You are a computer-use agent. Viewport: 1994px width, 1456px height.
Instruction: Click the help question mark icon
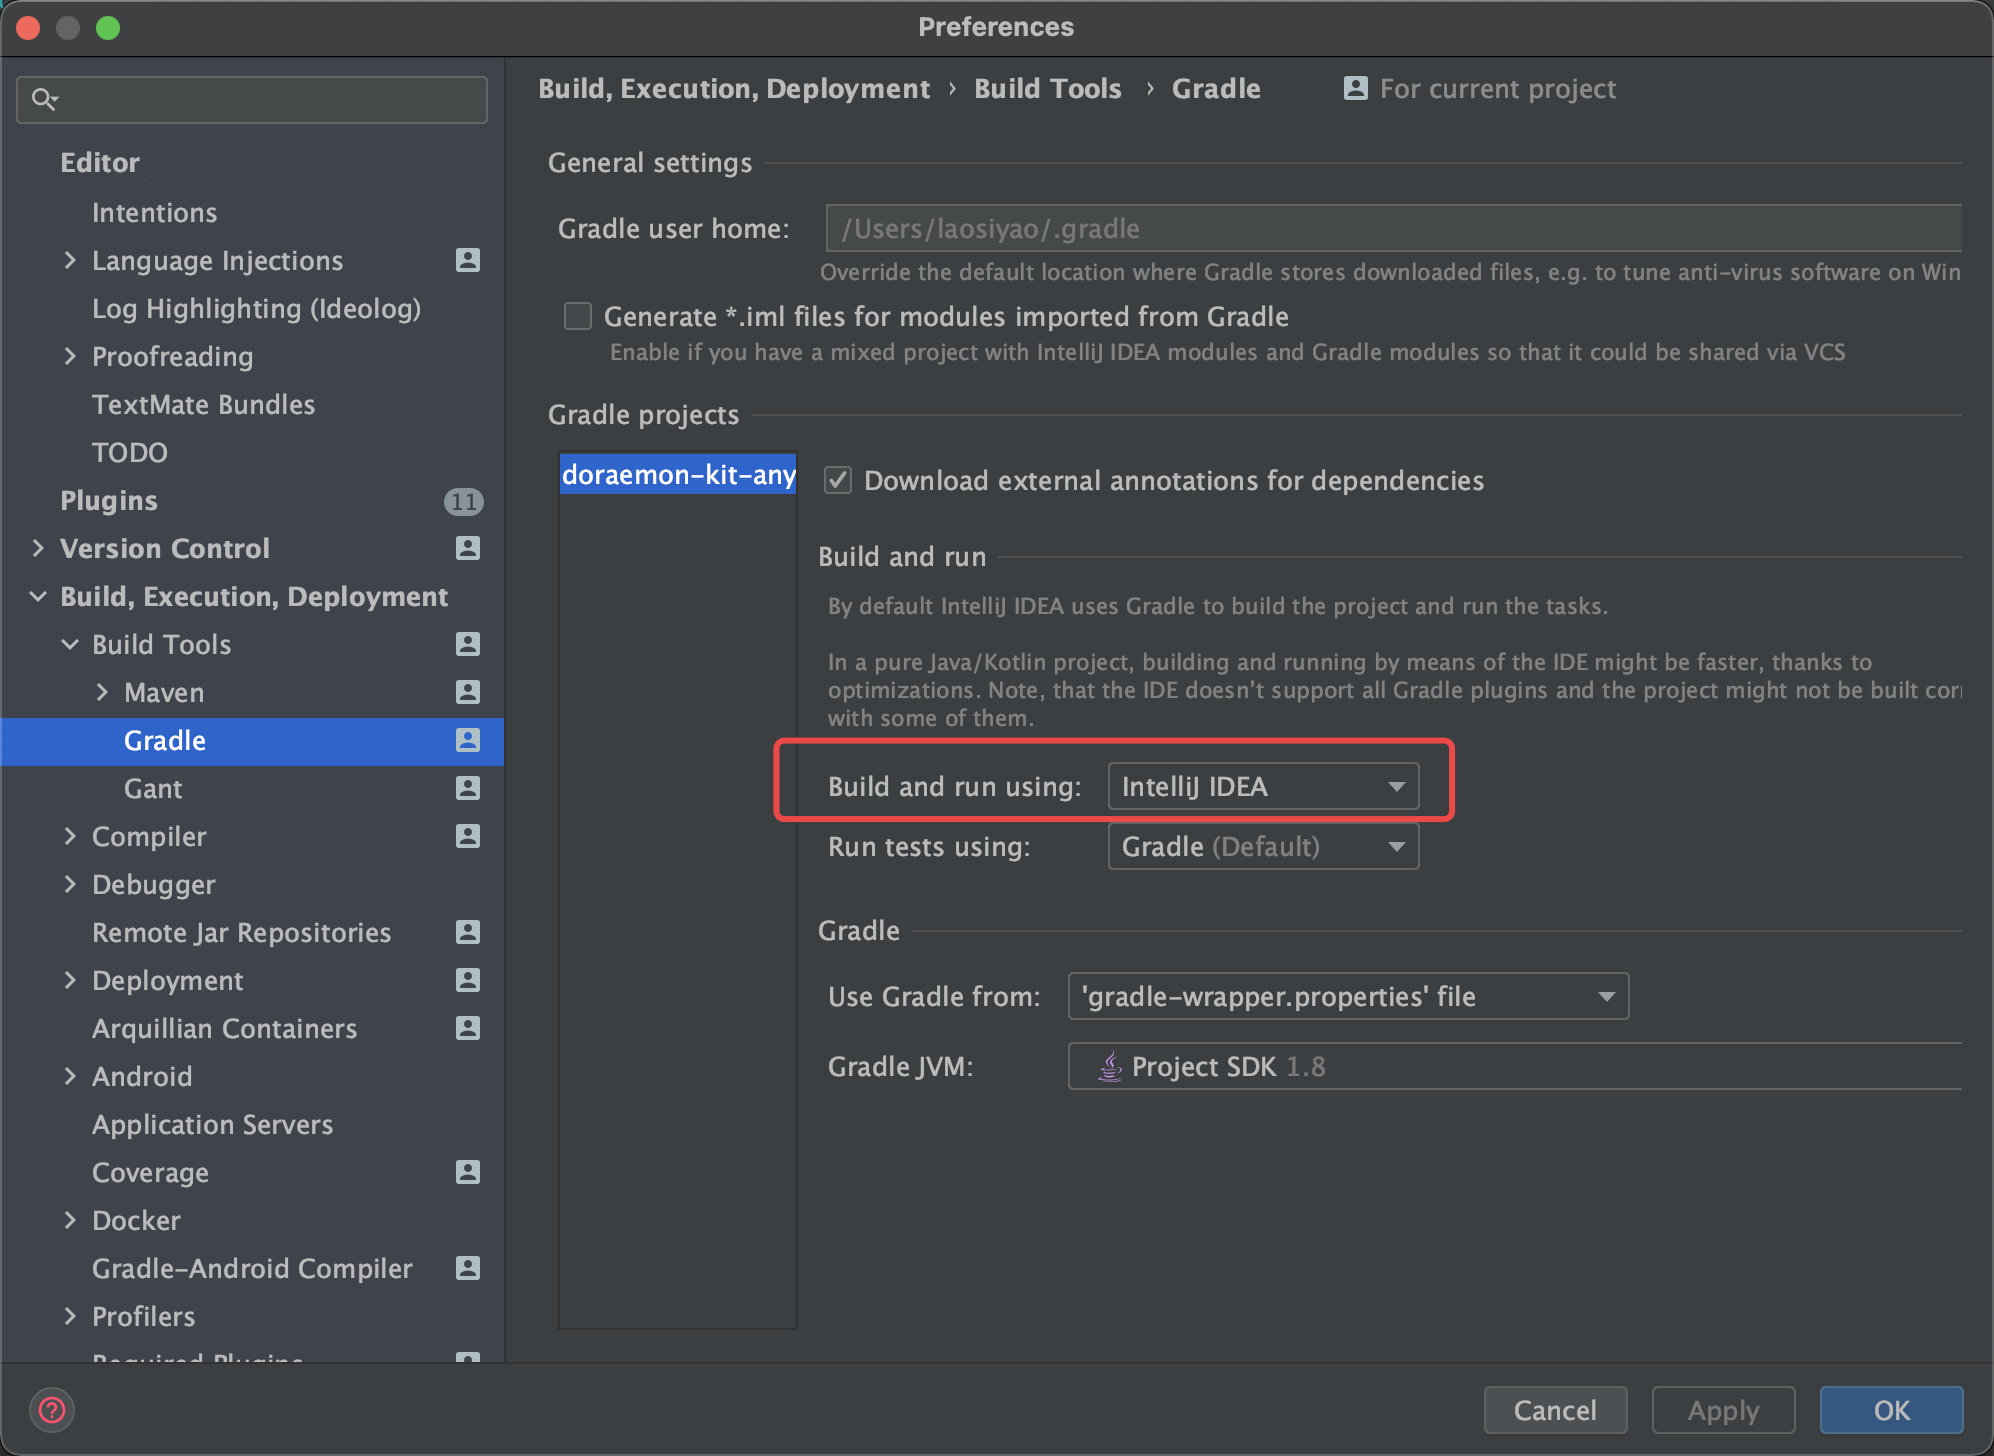pyautogui.click(x=52, y=1410)
